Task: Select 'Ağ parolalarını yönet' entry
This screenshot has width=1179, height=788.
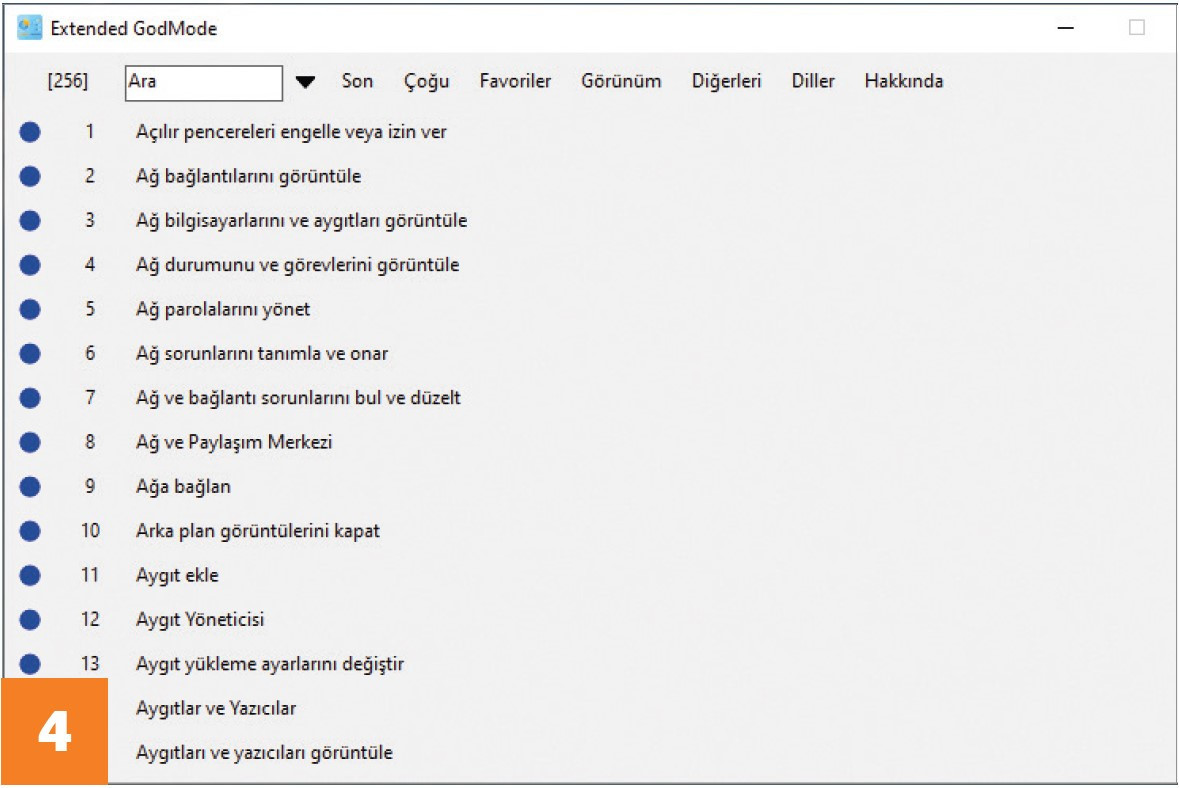Action: (223, 310)
